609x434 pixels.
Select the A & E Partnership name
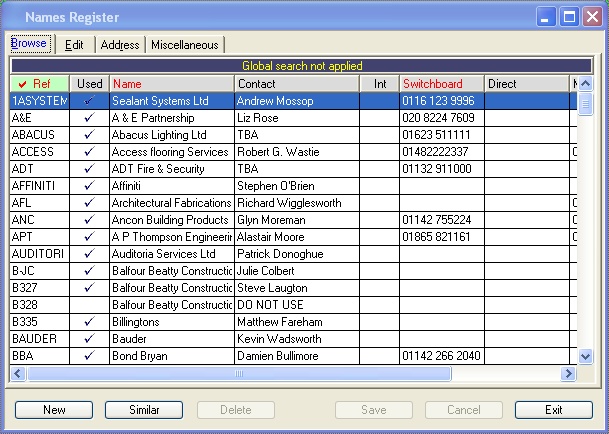(153, 118)
